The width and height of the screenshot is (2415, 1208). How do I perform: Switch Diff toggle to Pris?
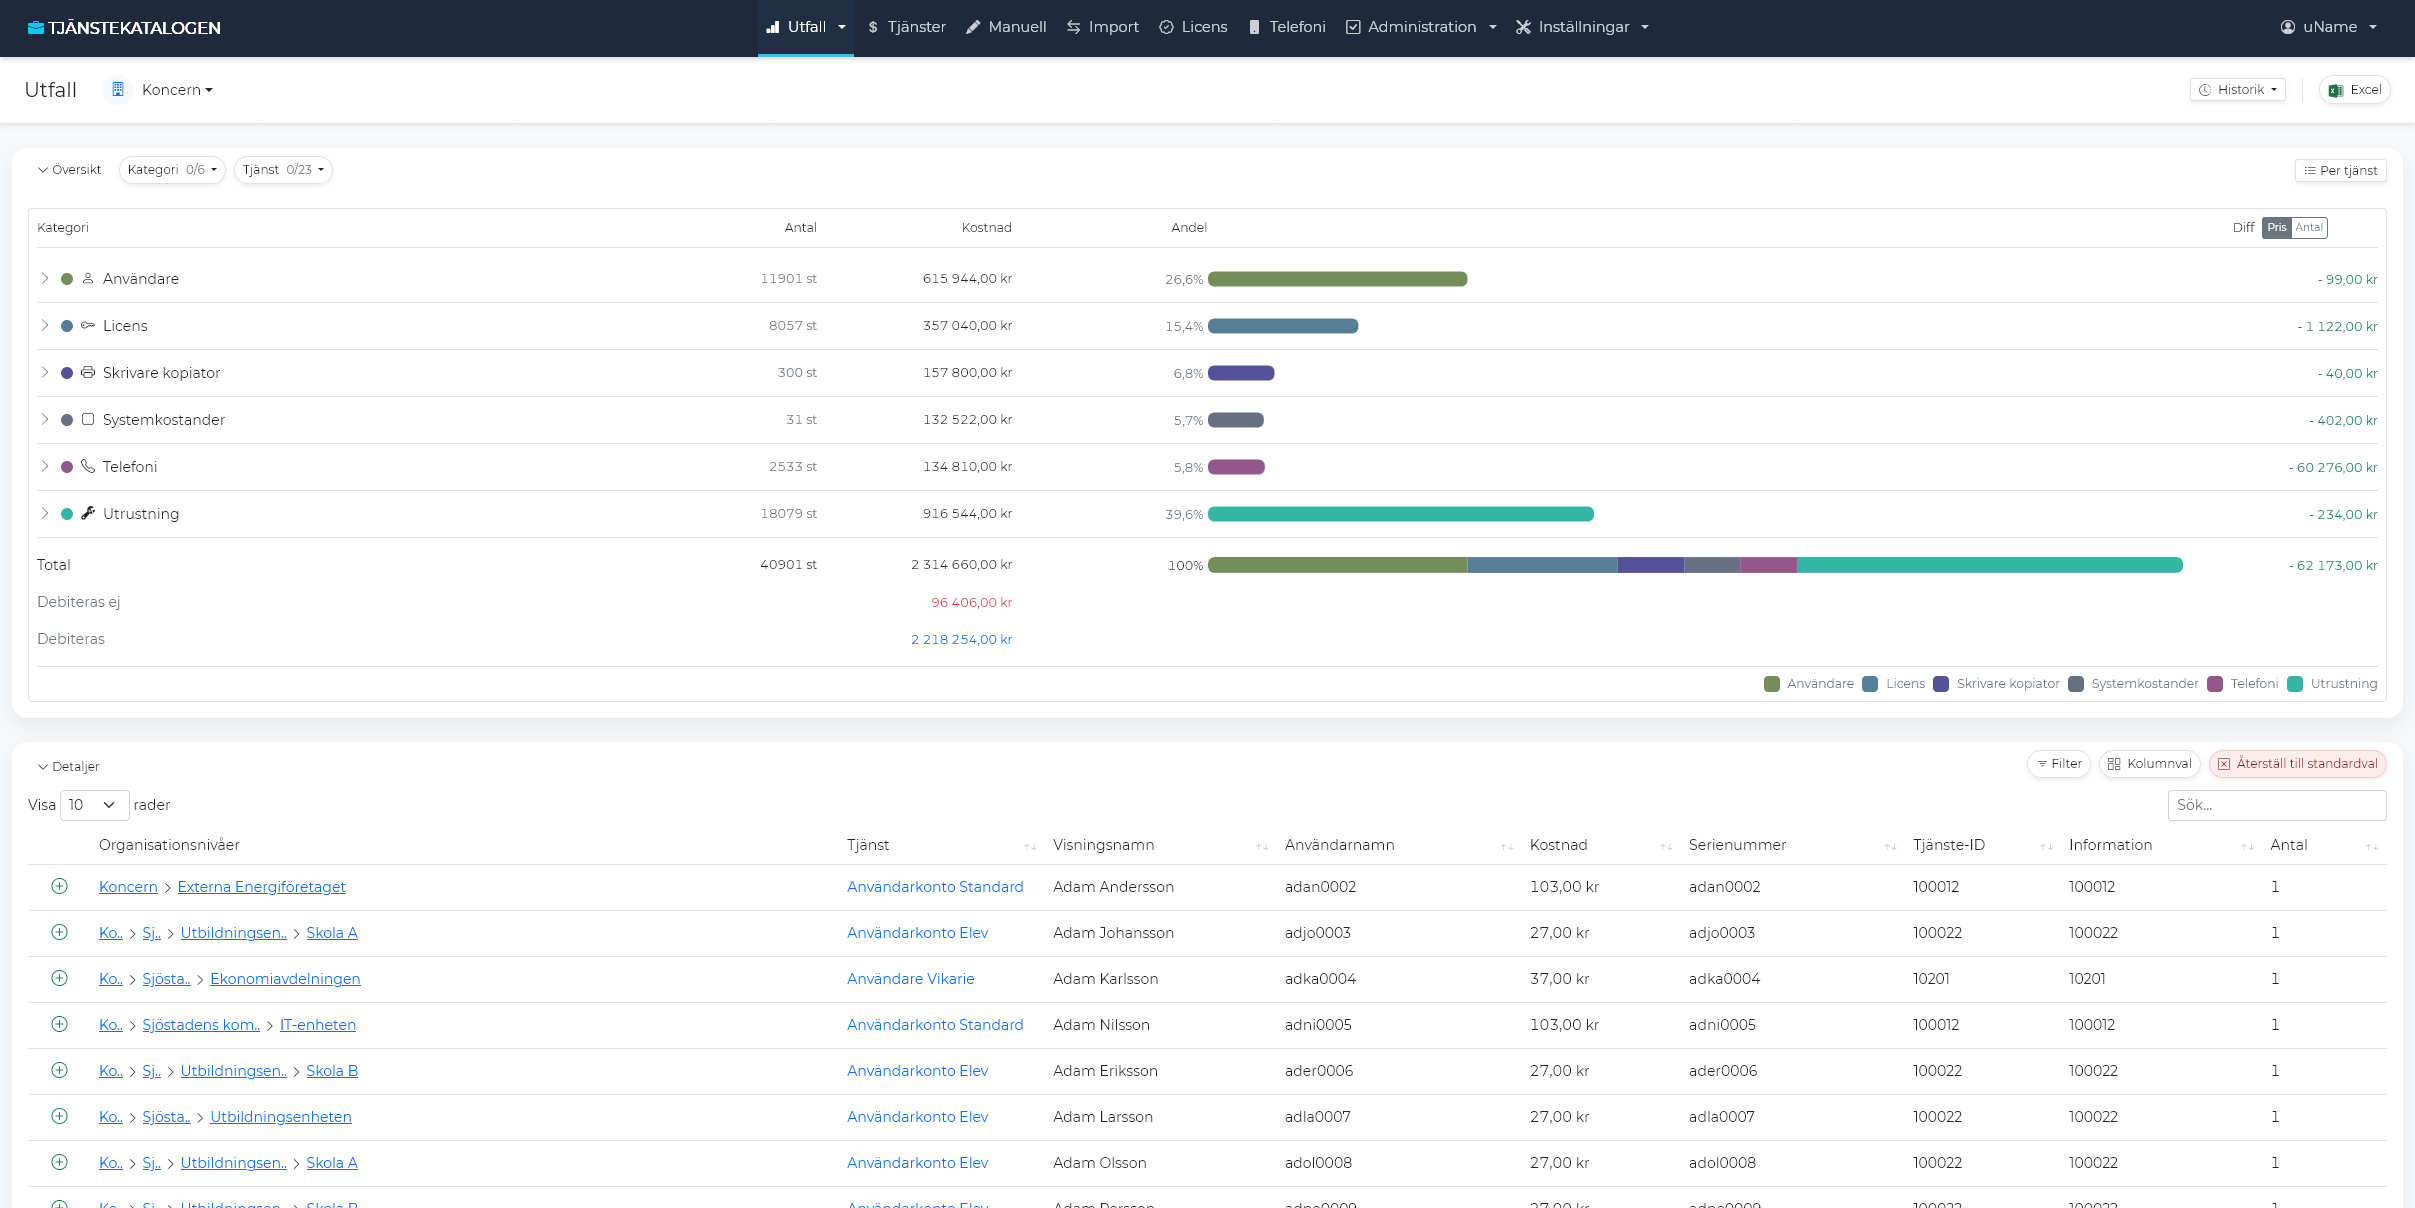pyautogui.click(x=2277, y=228)
